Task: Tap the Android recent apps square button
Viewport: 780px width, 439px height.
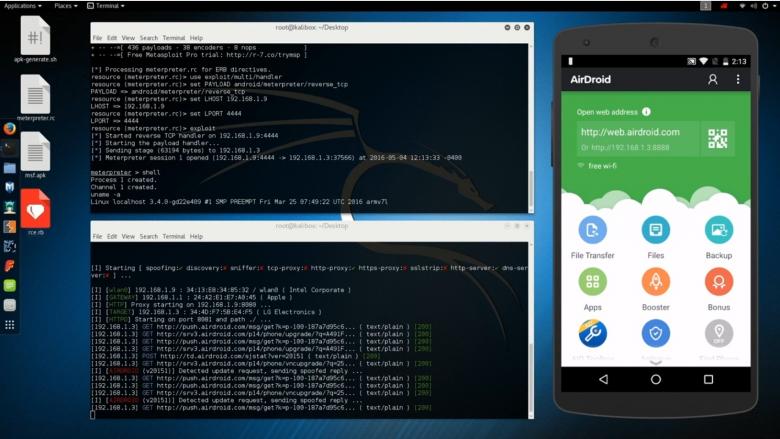Action: click(708, 379)
